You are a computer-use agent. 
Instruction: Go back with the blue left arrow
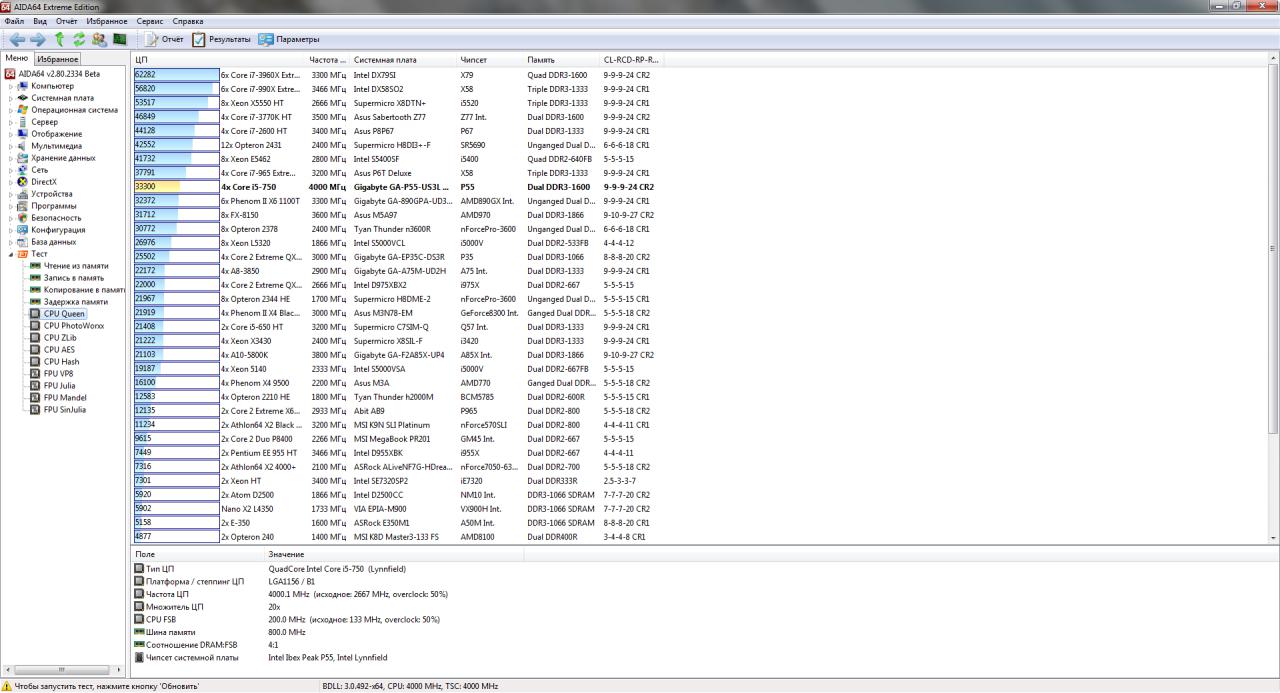tap(17, 39)
